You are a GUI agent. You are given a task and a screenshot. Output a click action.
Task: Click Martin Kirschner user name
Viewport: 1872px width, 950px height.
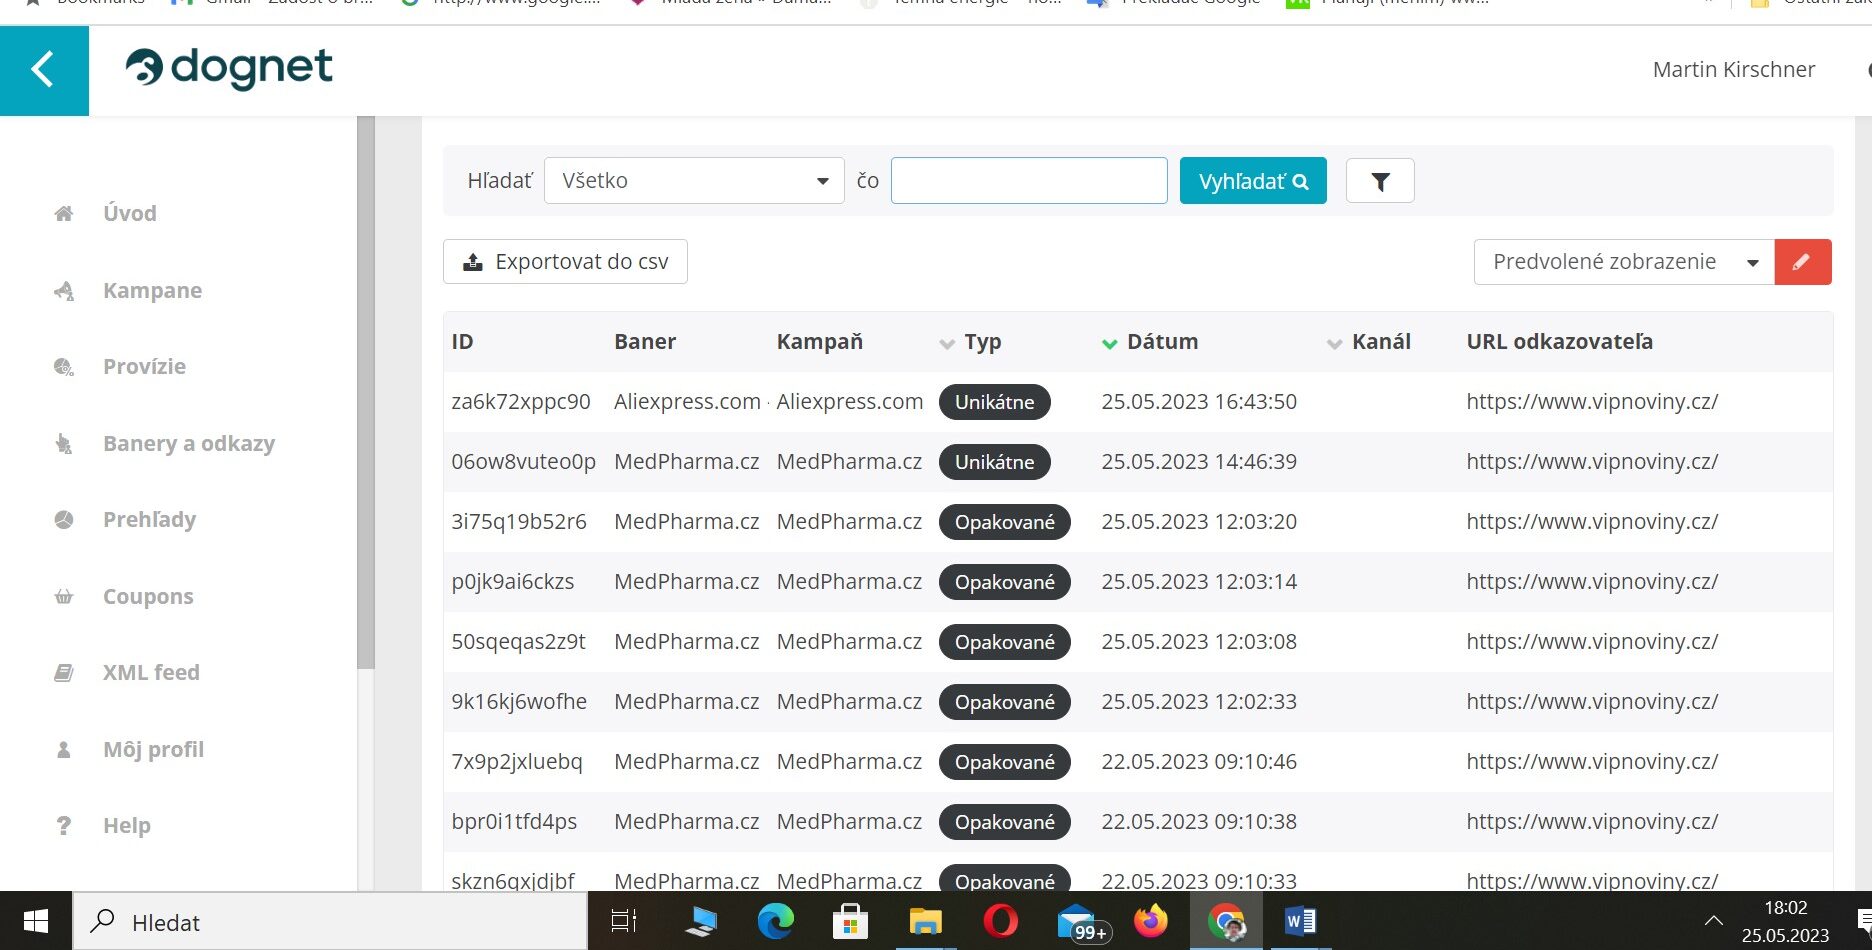click(x=1734, y=70)
